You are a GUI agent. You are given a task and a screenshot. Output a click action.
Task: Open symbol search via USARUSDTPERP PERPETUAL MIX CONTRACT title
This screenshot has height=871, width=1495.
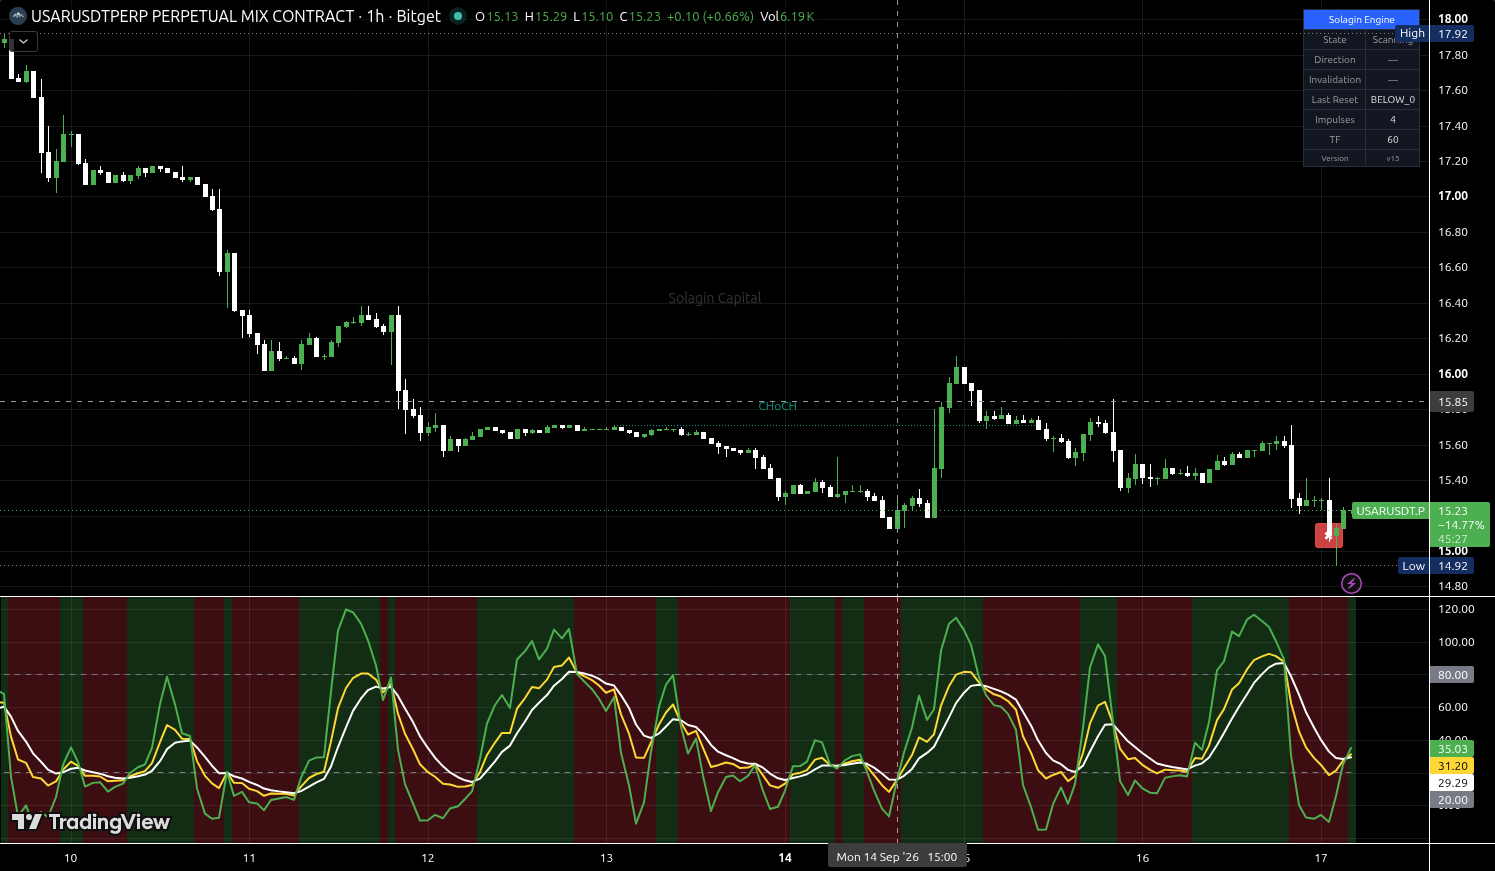192,16
